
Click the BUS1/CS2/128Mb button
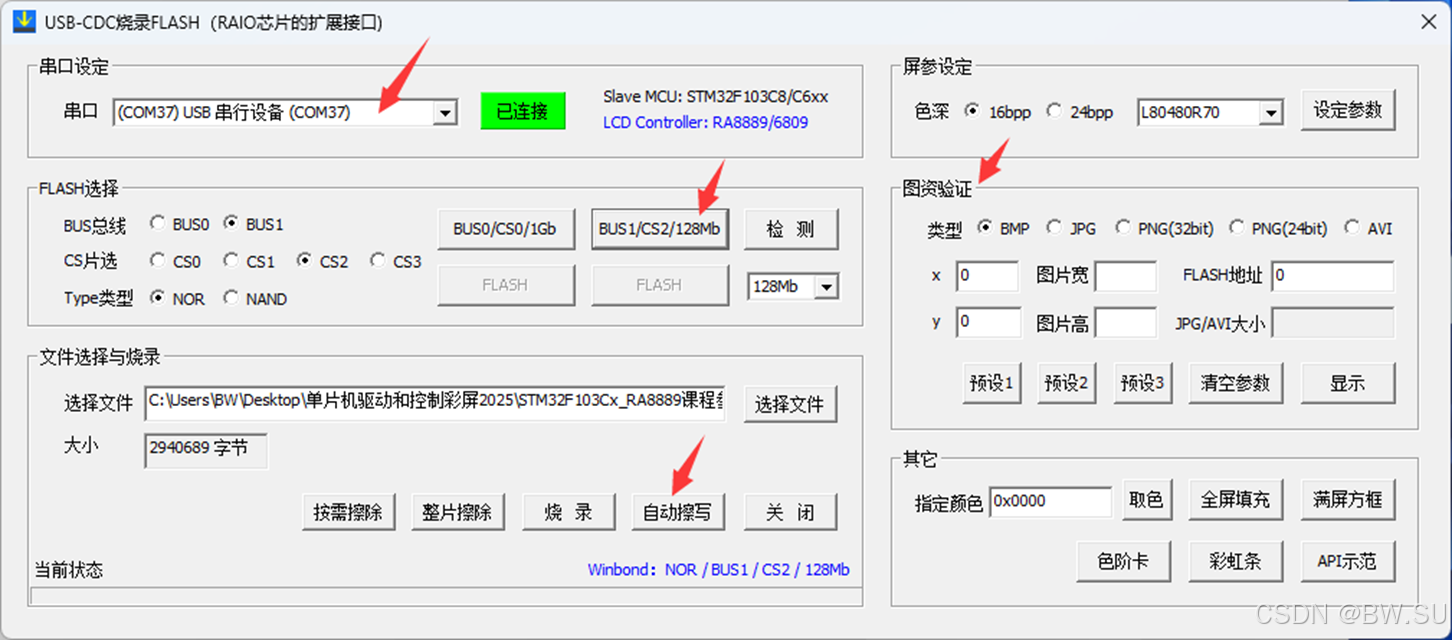pos(660,229)
